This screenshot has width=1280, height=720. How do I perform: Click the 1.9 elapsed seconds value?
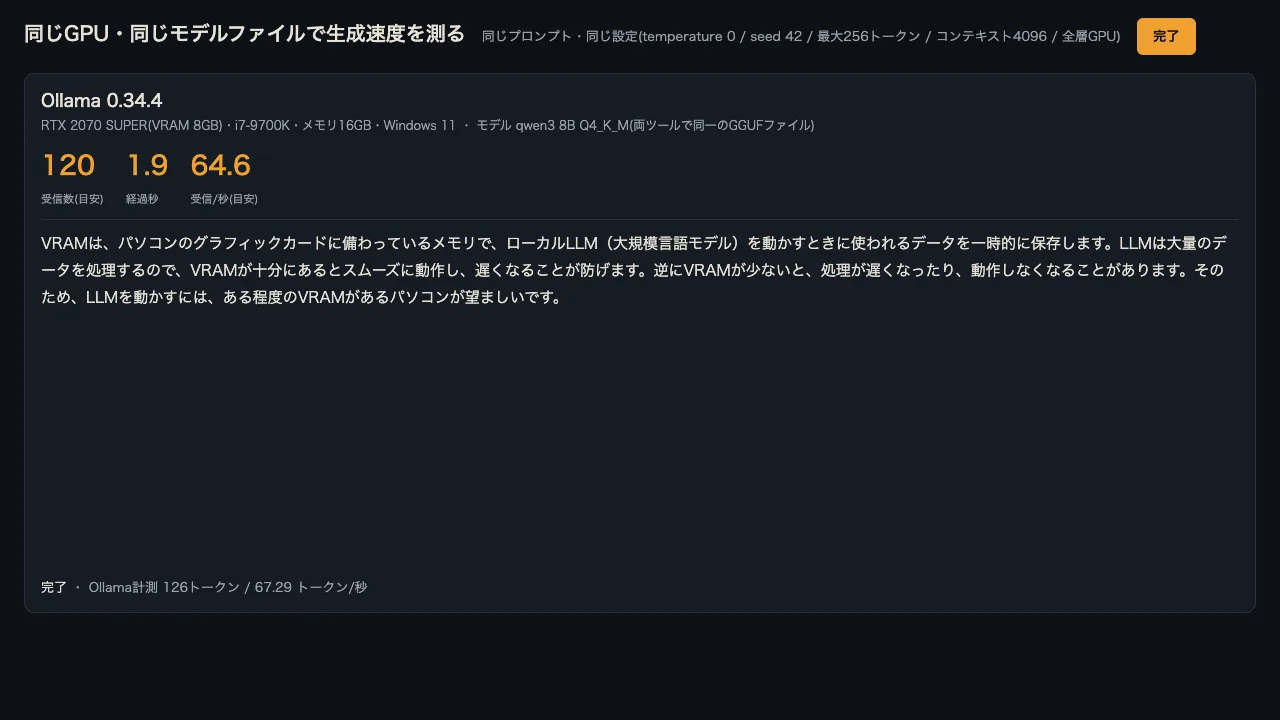pos(147,165)
